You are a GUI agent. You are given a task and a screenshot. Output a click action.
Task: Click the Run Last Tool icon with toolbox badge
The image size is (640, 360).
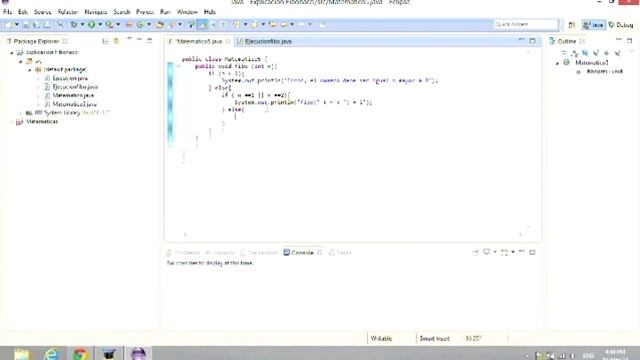coord(109,25)
